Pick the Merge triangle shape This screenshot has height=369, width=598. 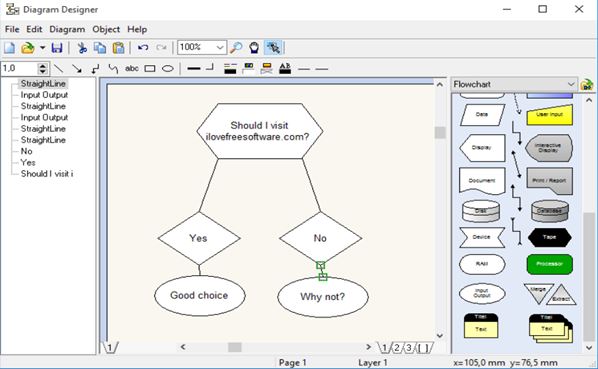tap(538, 293)
